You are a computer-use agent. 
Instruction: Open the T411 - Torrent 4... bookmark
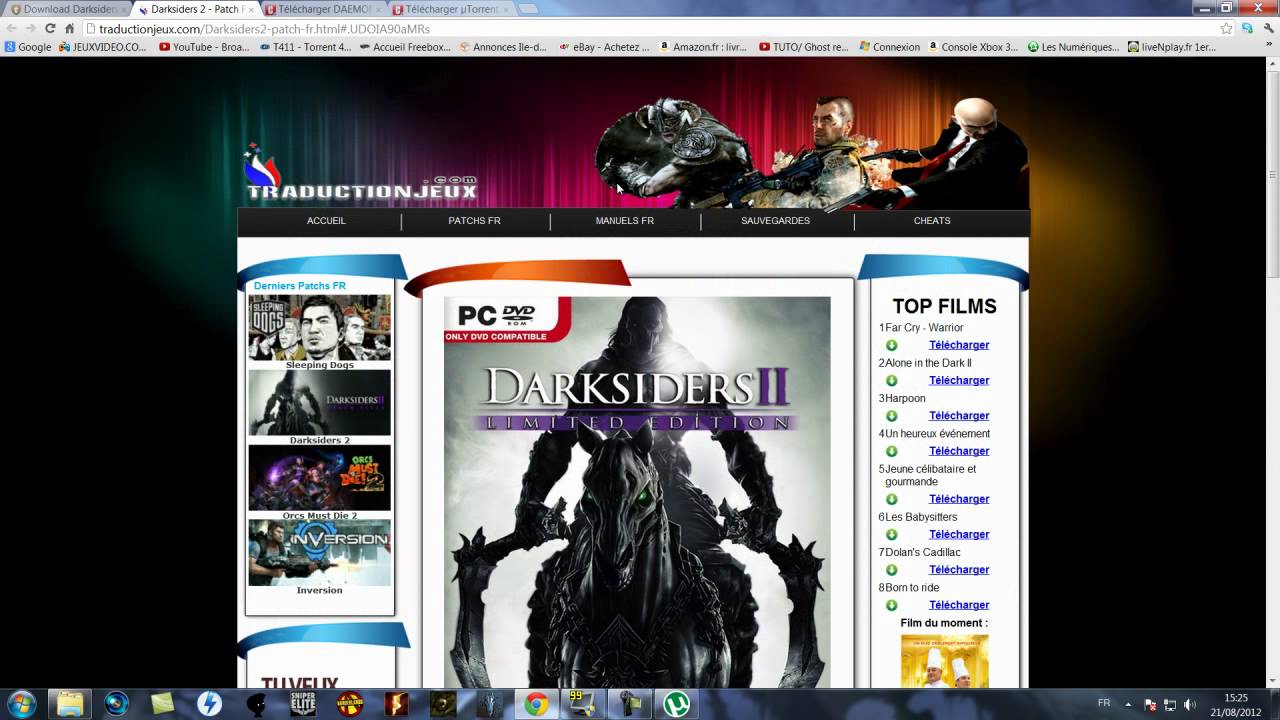pyautogui.click(x=305, y=47)
